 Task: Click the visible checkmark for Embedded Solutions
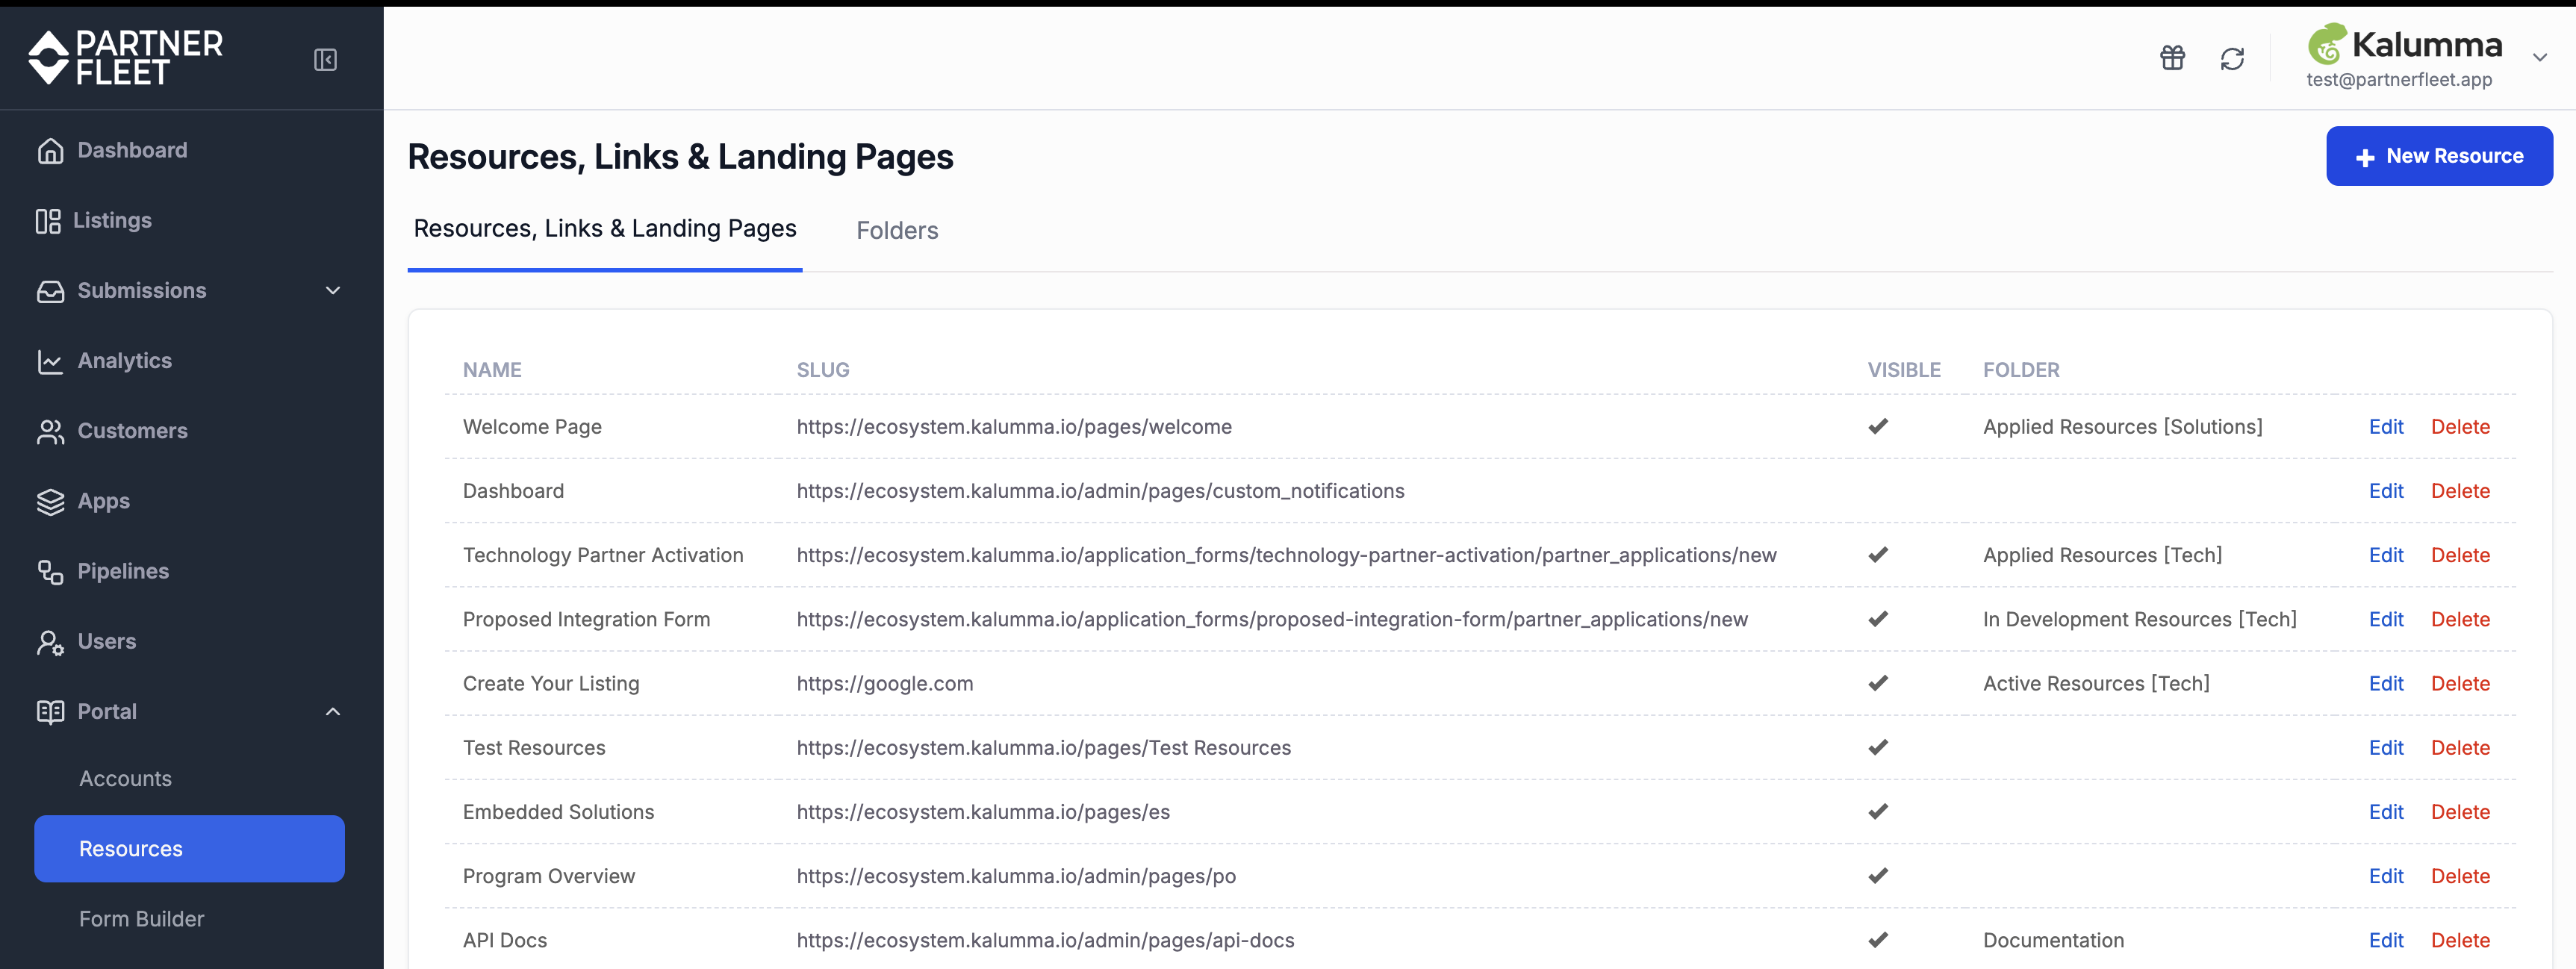(x=1878, y=811)
